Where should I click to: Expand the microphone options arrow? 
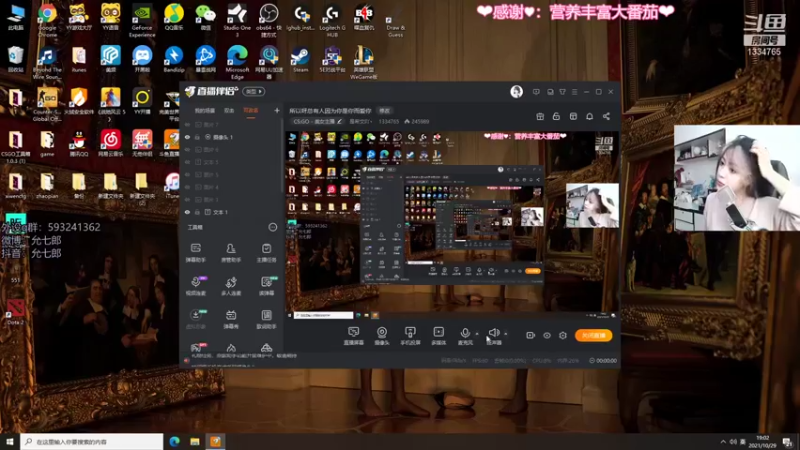(x=477, y=334)
